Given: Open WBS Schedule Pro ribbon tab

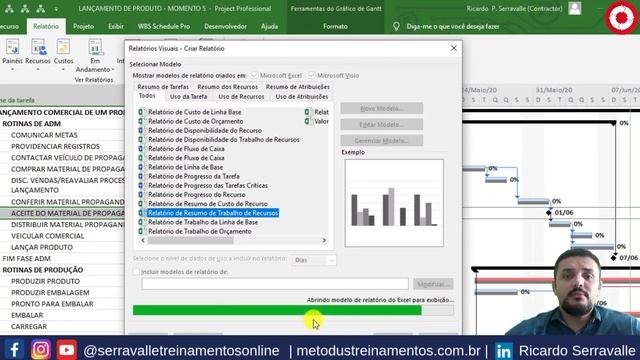Looking at the screenshot, I should pyautogui.click(x=164, y=26).
